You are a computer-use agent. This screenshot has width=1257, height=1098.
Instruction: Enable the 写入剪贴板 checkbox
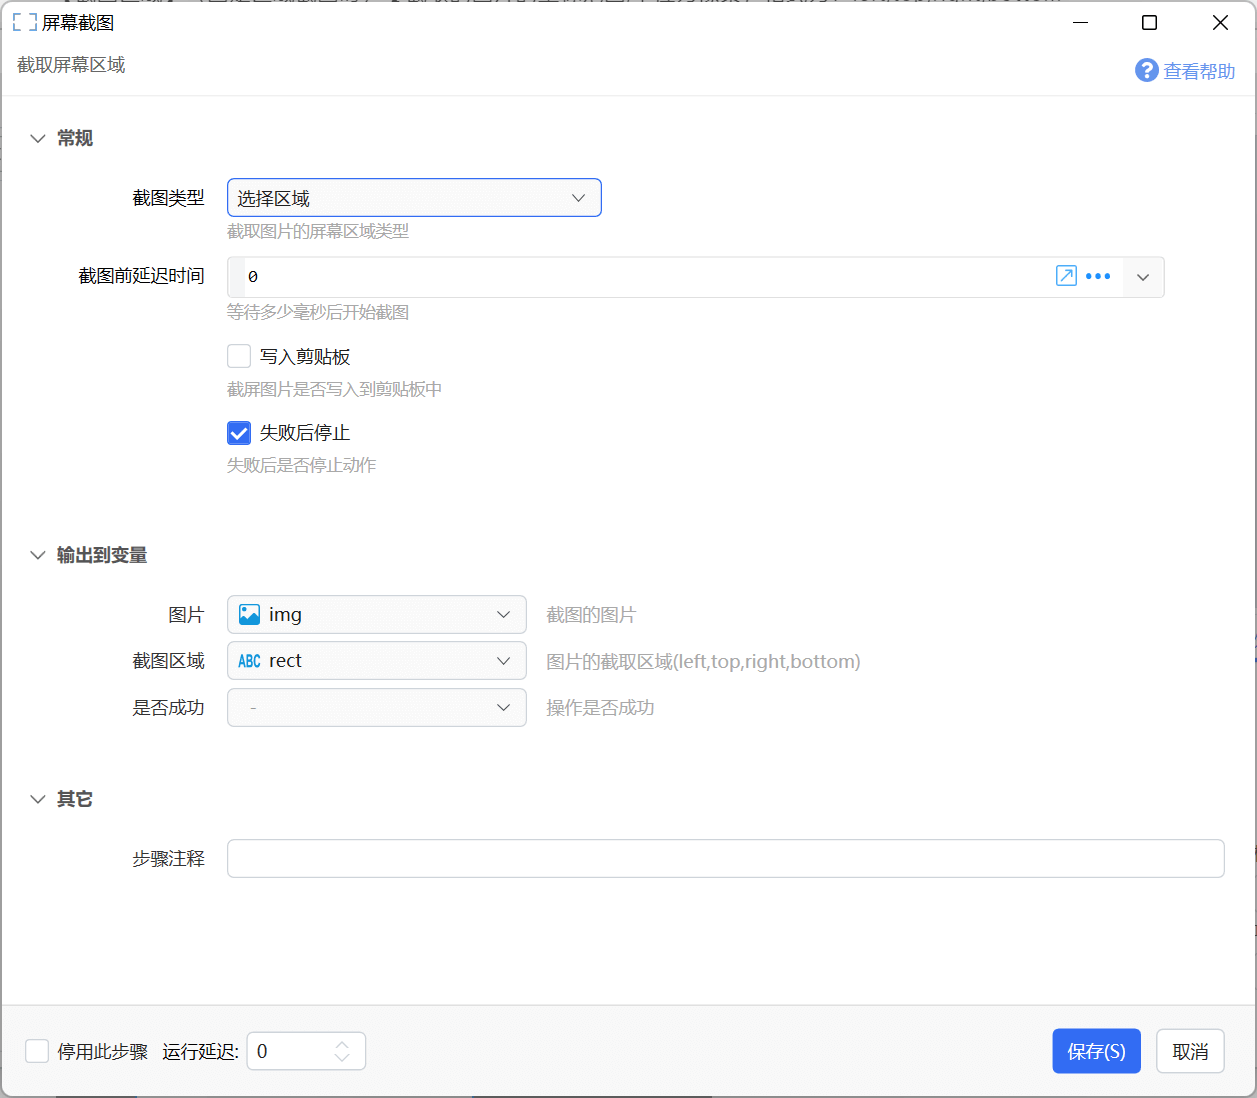[239, 356]
